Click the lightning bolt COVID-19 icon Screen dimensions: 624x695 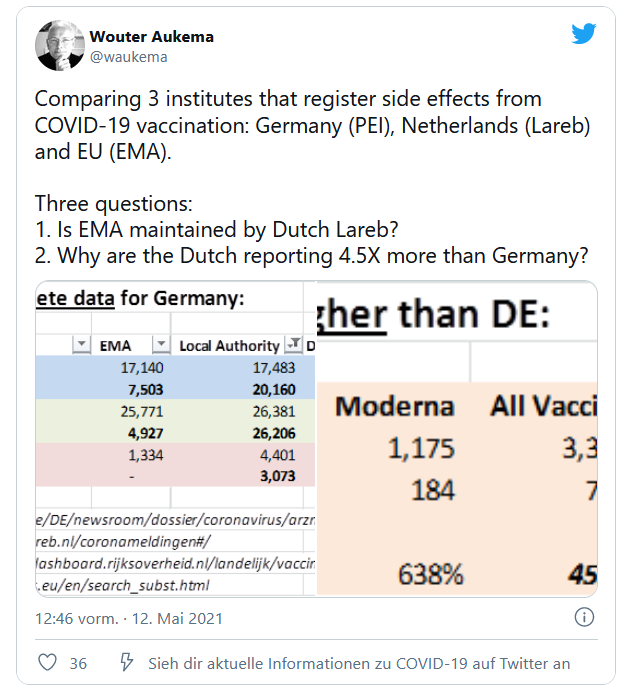pyautogui.click(x=126, y=662)
